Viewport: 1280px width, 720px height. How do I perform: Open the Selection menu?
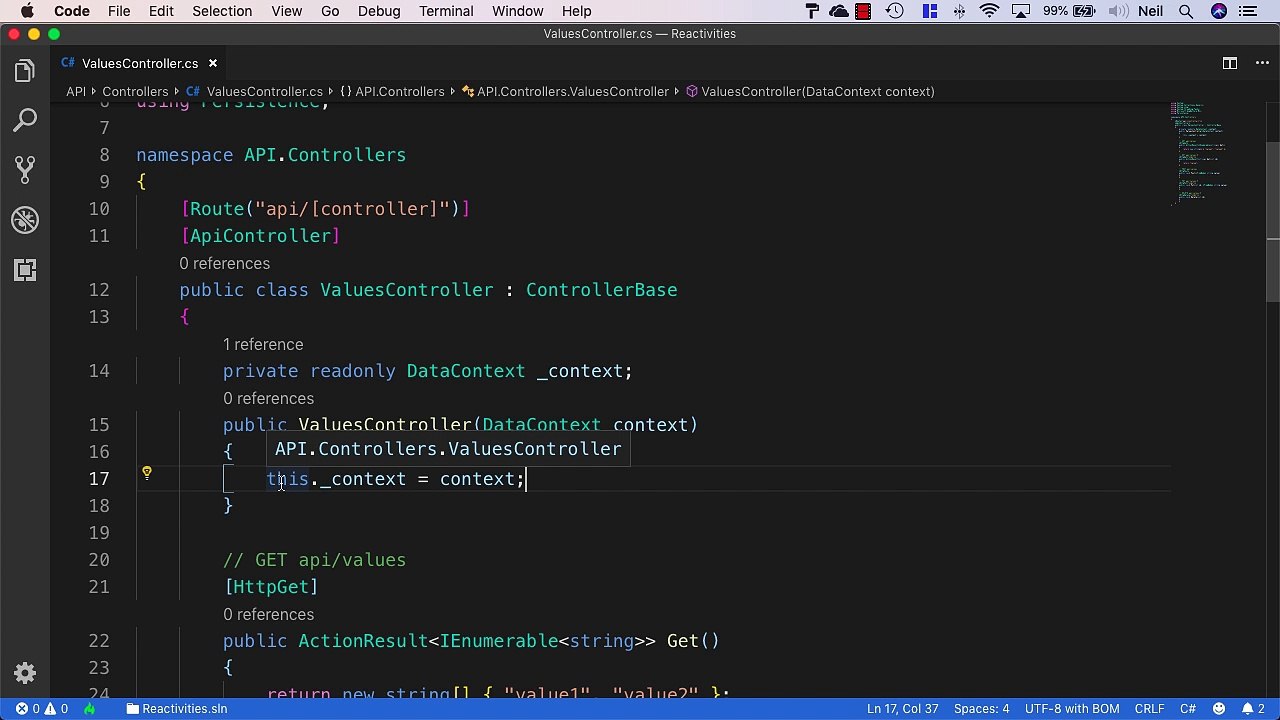coord(222,11)
